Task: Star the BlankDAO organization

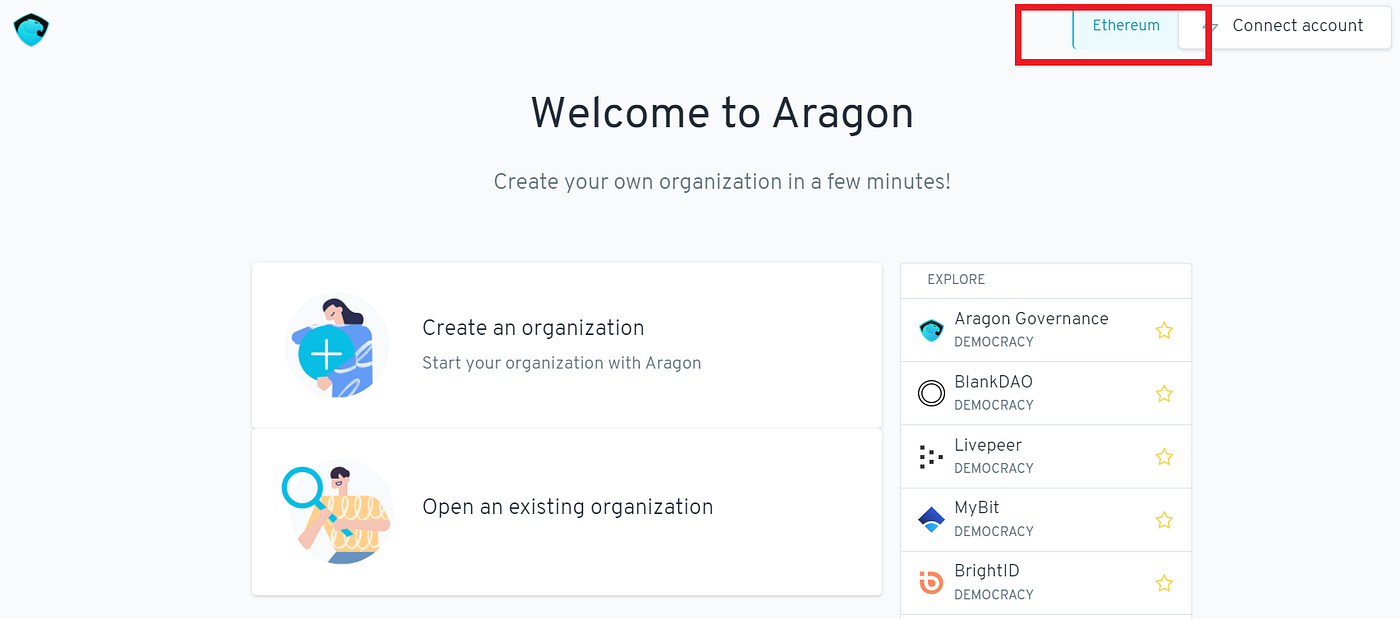Action: pyautogui.click(x=1164, y=393)
